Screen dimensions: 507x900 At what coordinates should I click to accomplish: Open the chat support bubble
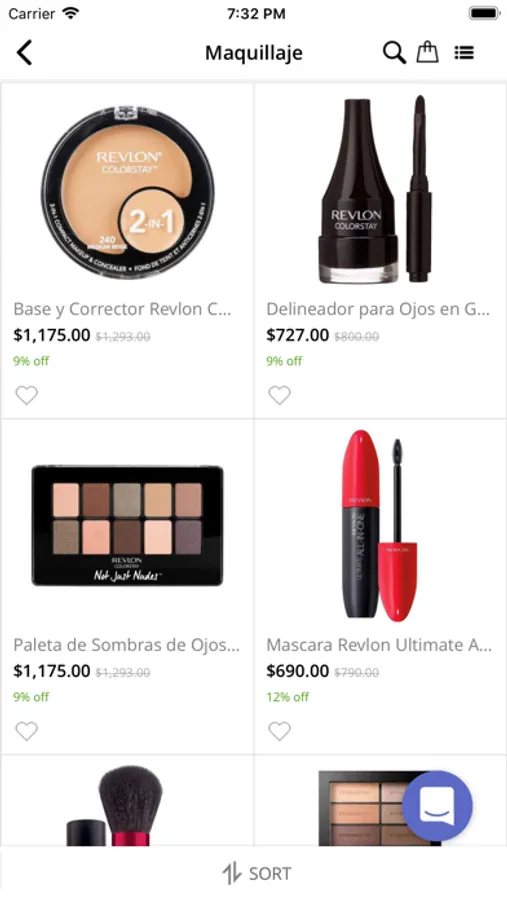pos(437,806)
